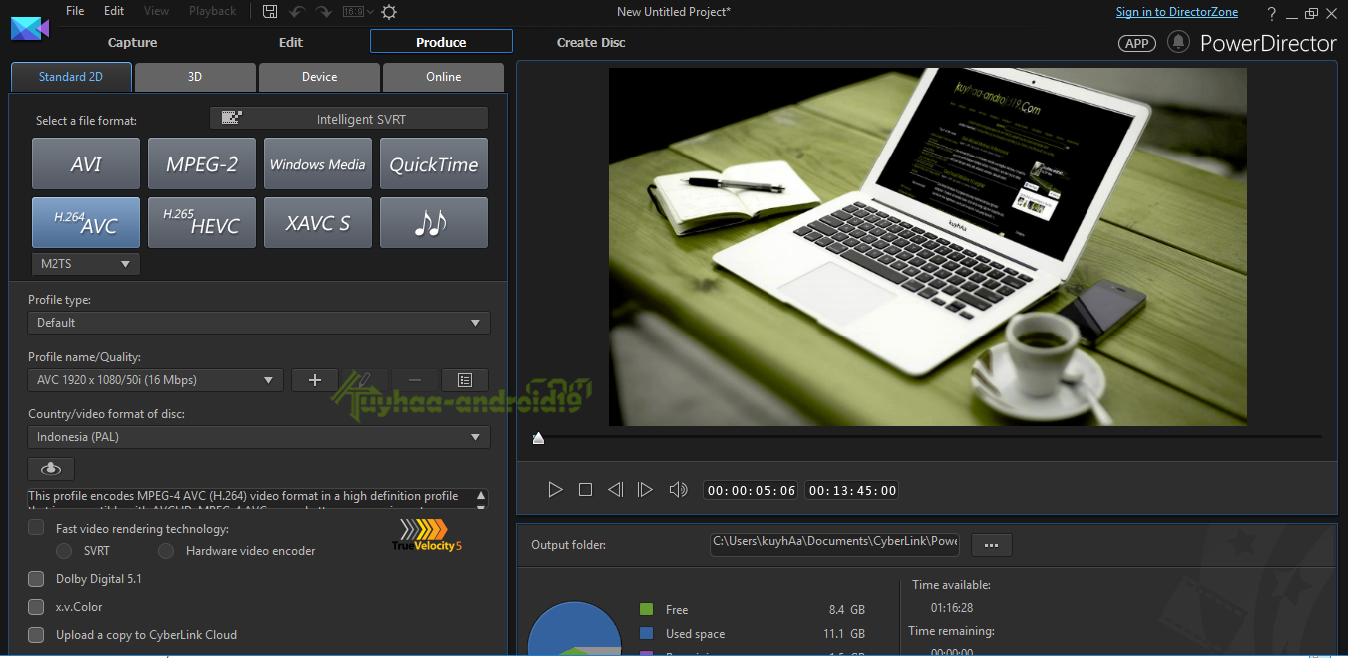This screenshot has width=1348, height=658.
Task: Click the preview seek slider handle
Action: tap(538, 437)
